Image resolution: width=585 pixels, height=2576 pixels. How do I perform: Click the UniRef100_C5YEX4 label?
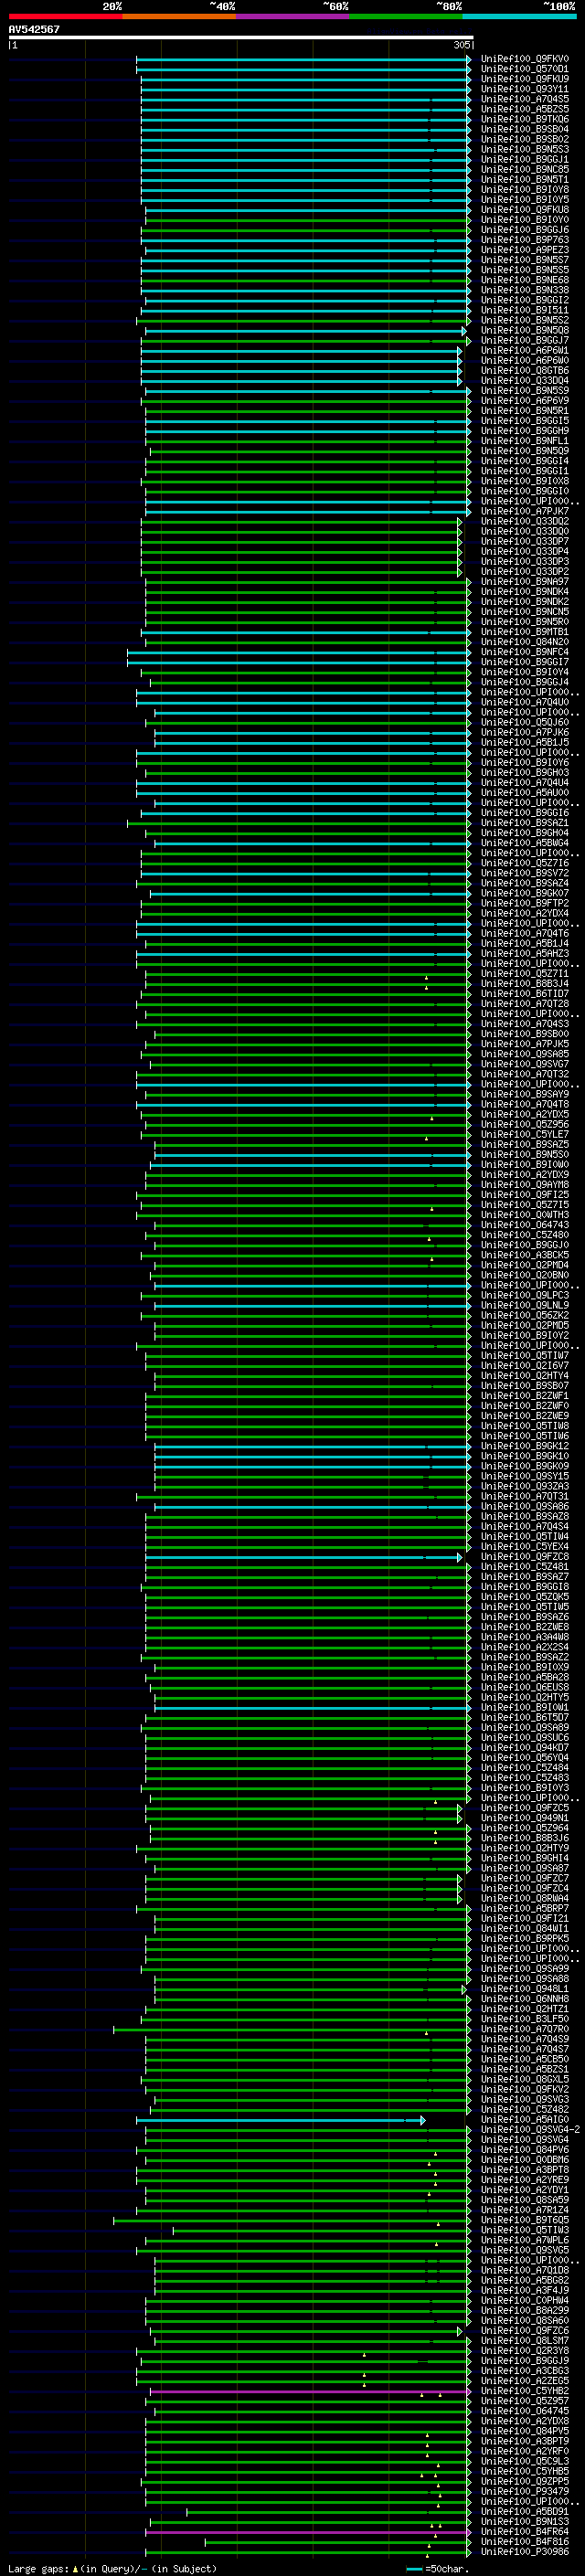[x=525, y=1547]
